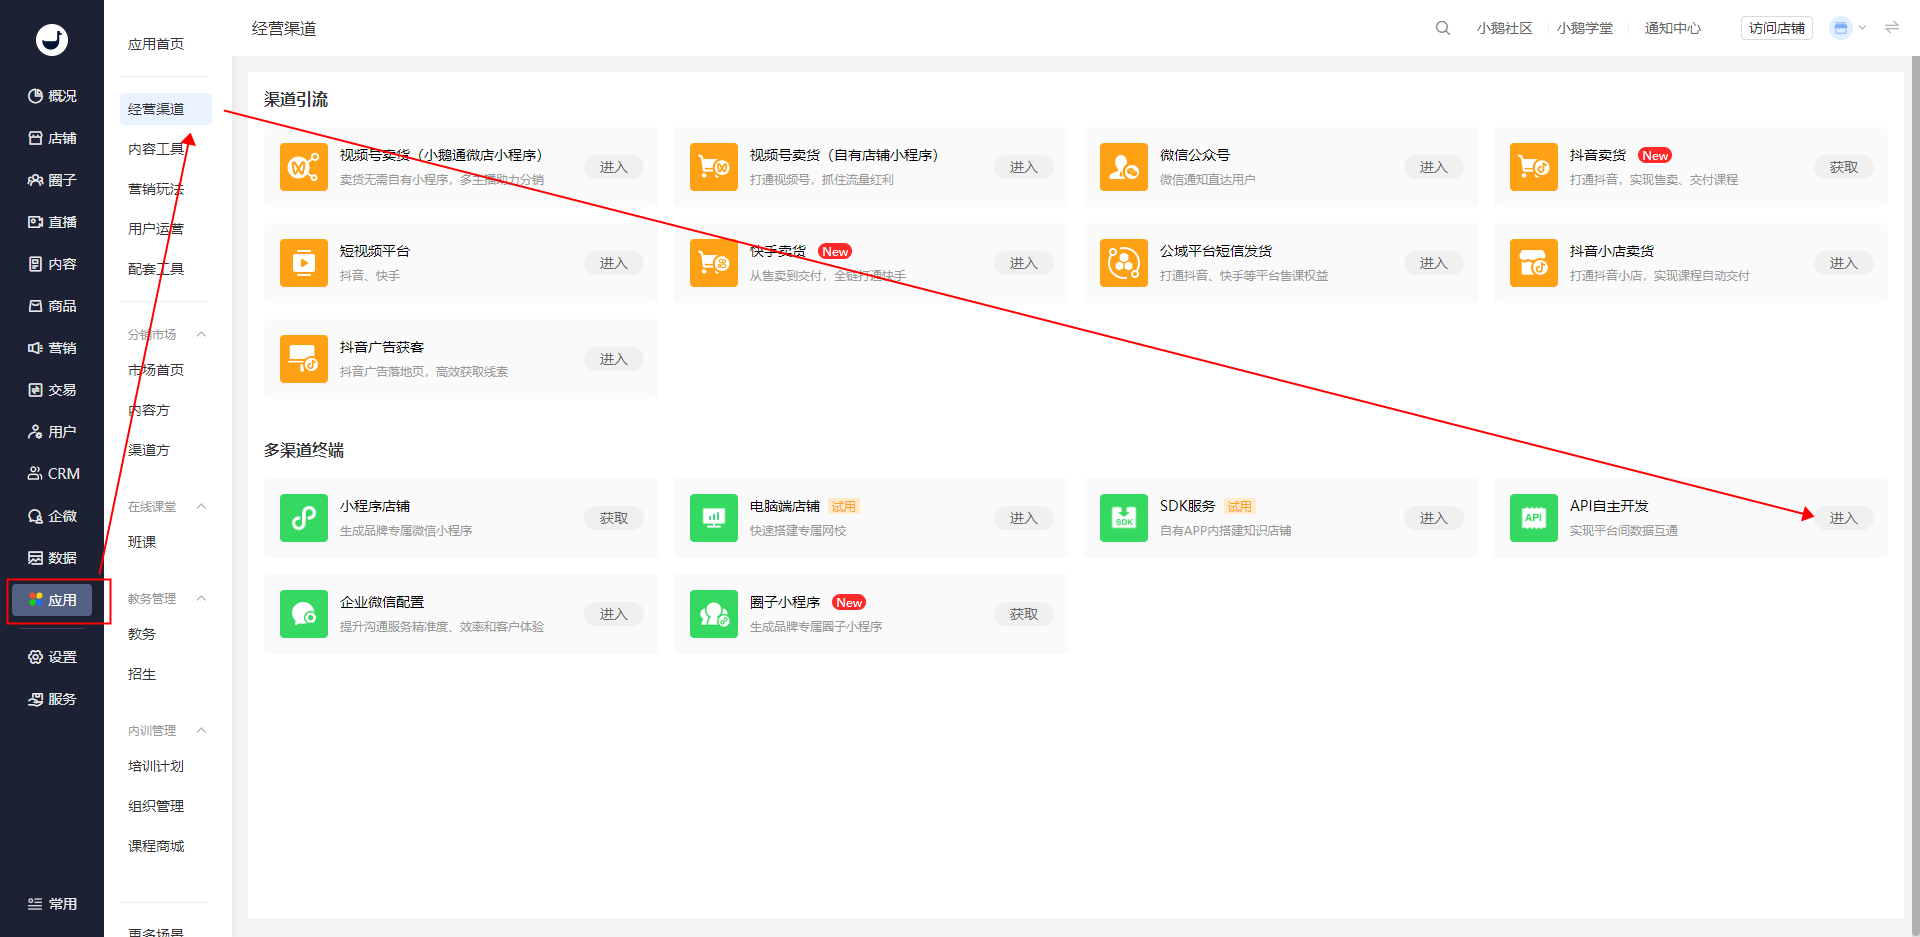Click the switch arrows icon at top right
The height and width of the screenshot is (937, 1920).
pyautogui.click(x=1892, y=28)
